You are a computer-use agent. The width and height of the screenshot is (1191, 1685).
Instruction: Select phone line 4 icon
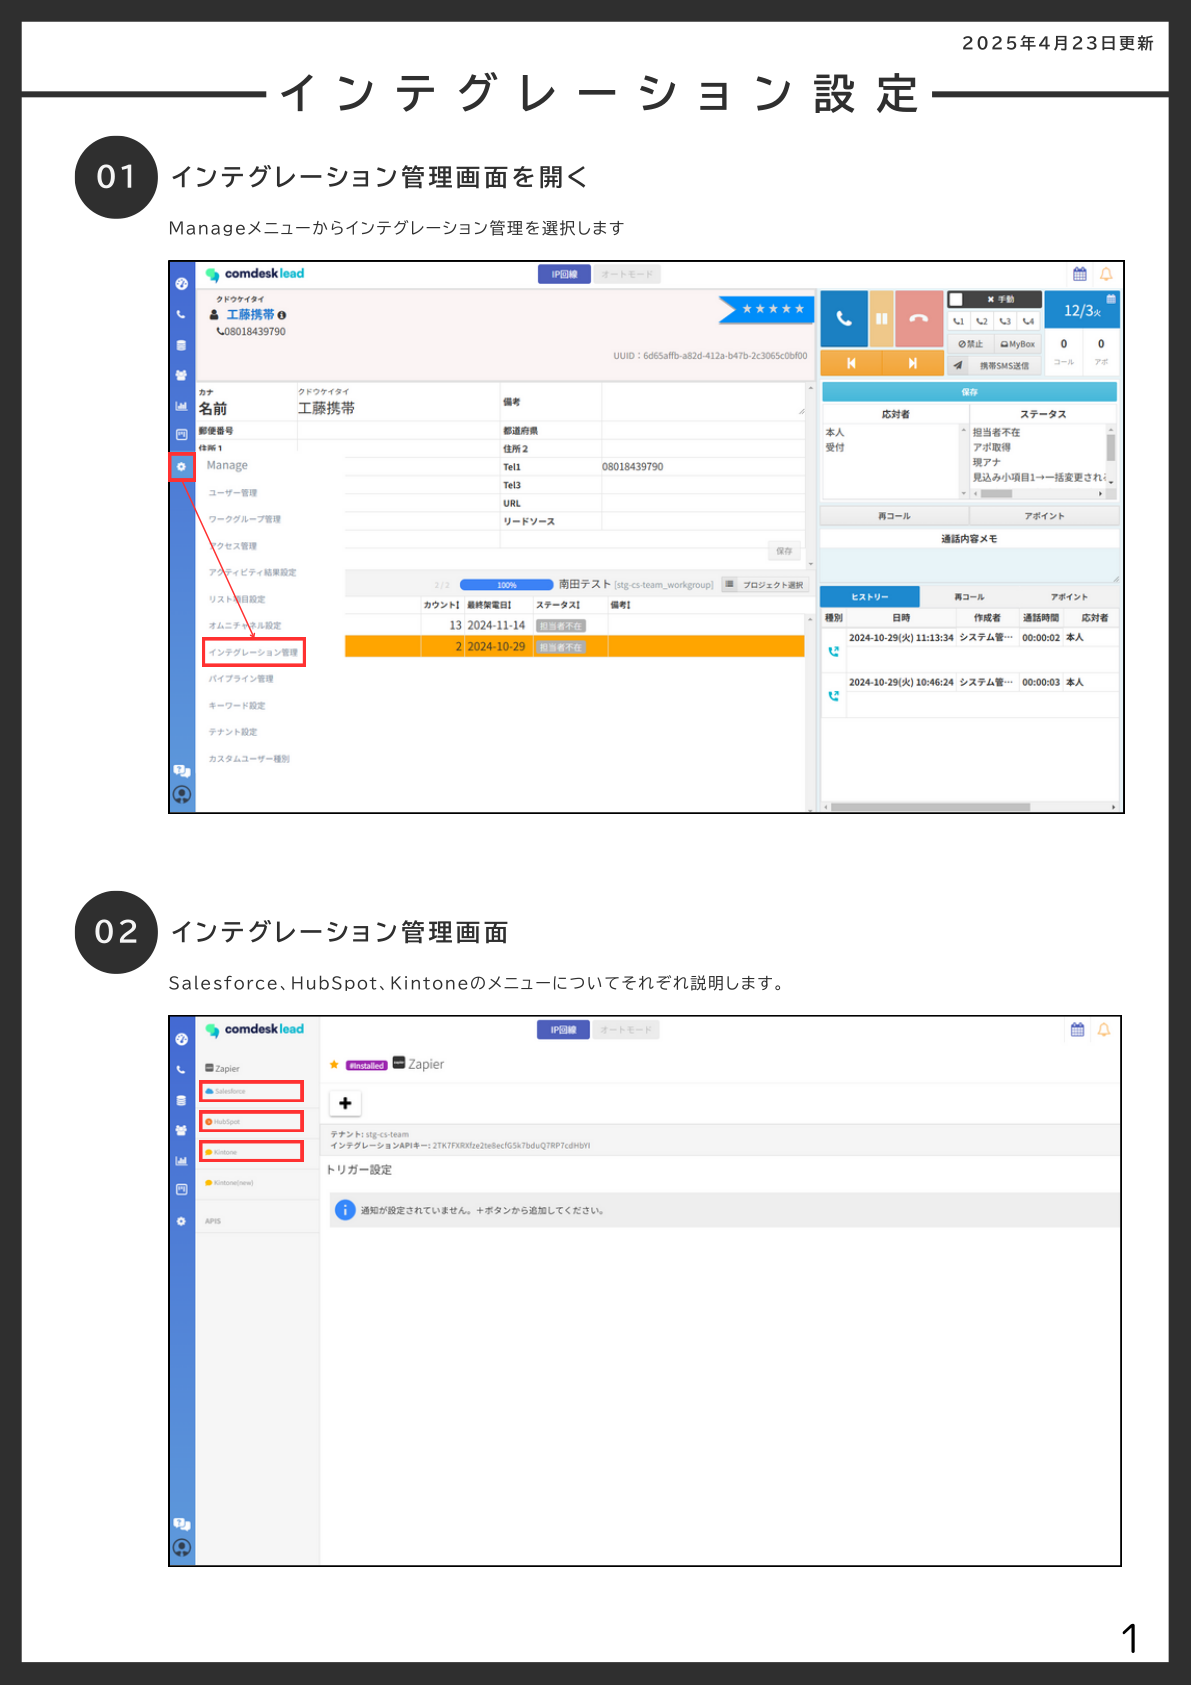[1028, 321]
